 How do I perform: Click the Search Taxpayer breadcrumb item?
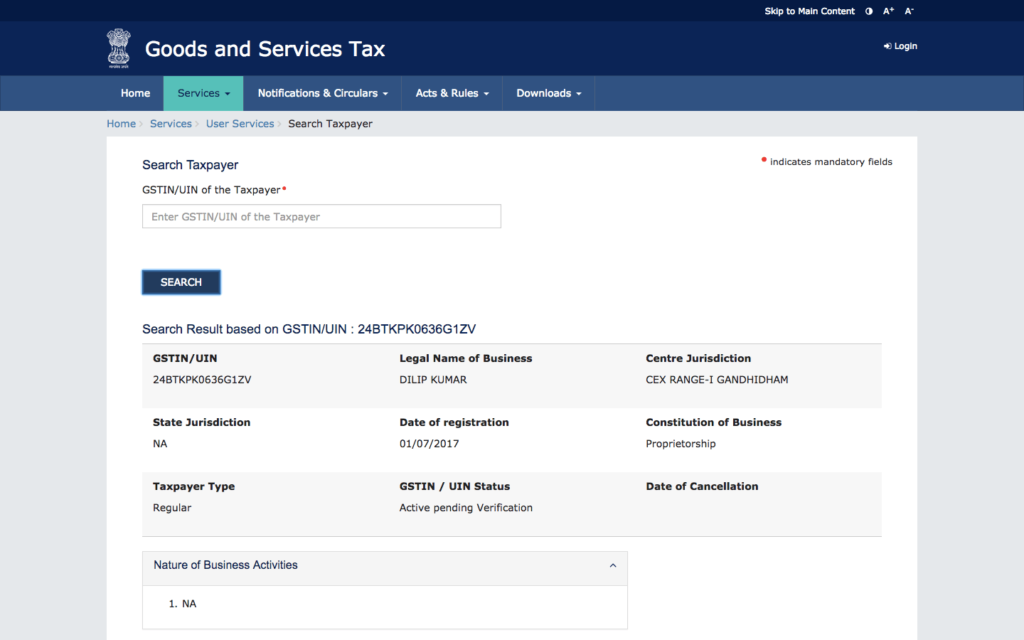(330, 124)
